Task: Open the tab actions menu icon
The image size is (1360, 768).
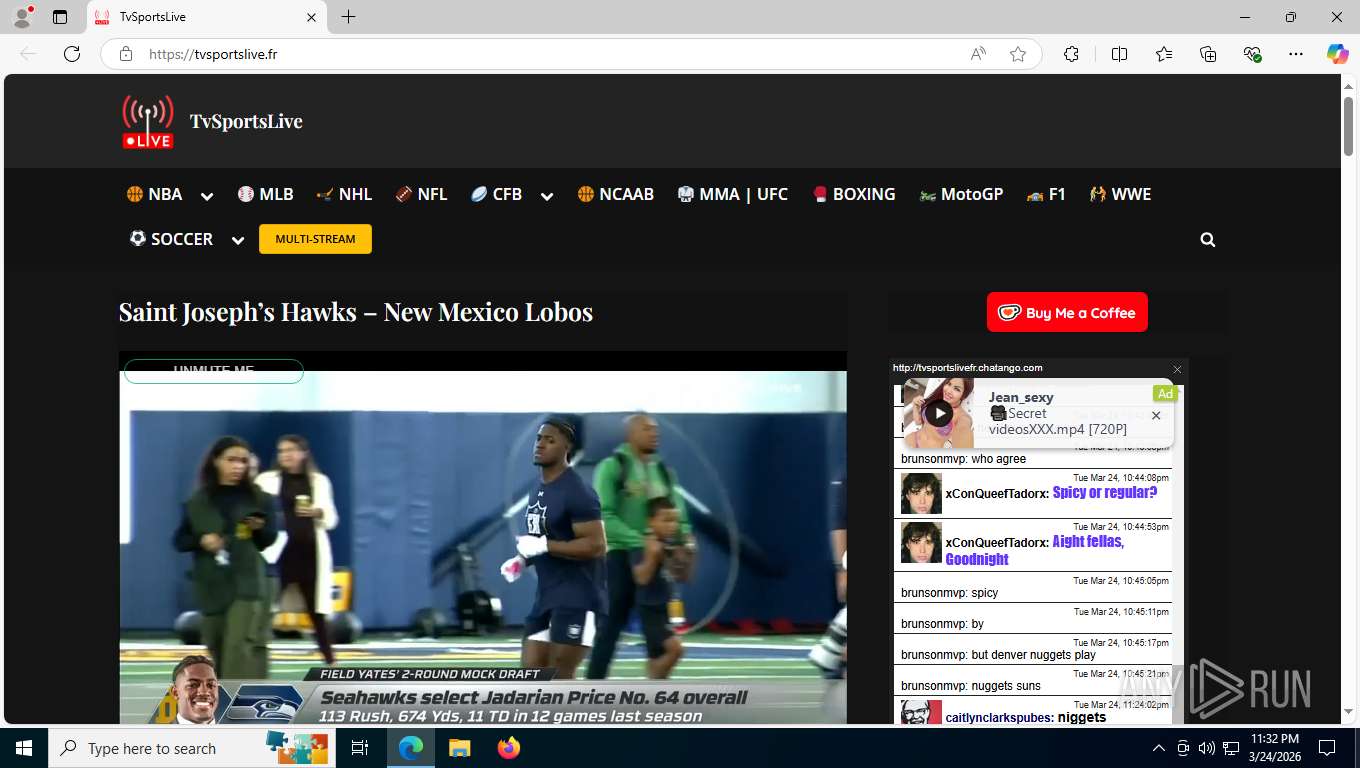Action: [x=60, y=17]
